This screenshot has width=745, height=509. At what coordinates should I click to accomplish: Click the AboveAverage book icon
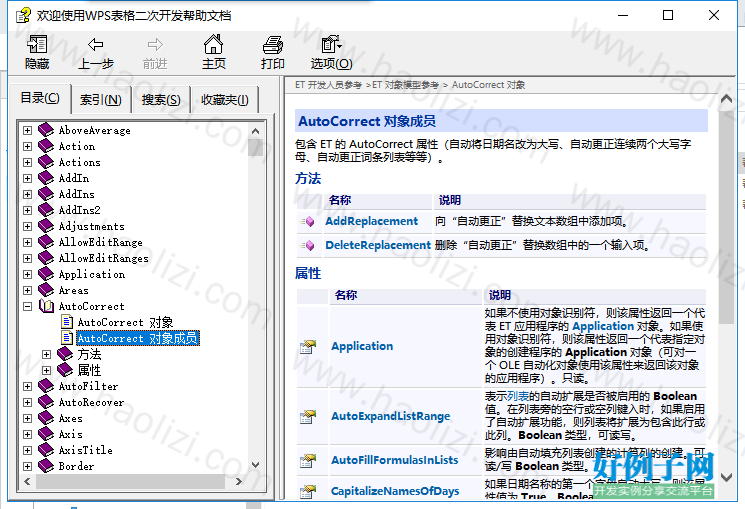click(x=46, y=130)
